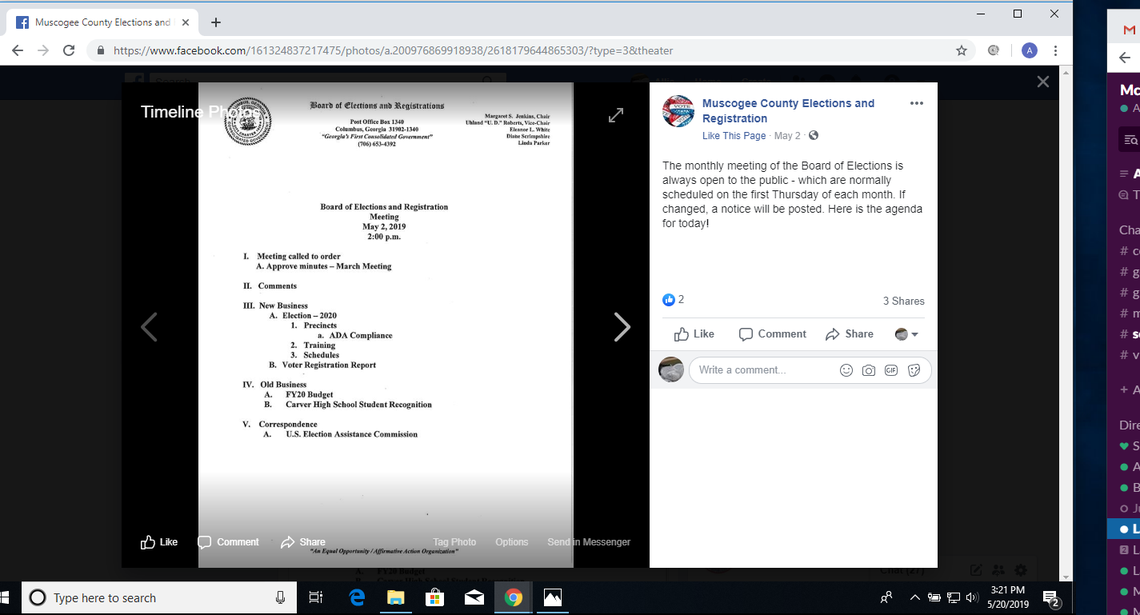This screenshot has height=615, width=1140.
Task: Bookmark the page with Chrome's star icon
Action: pyautogui.click(x=961, y=50)
